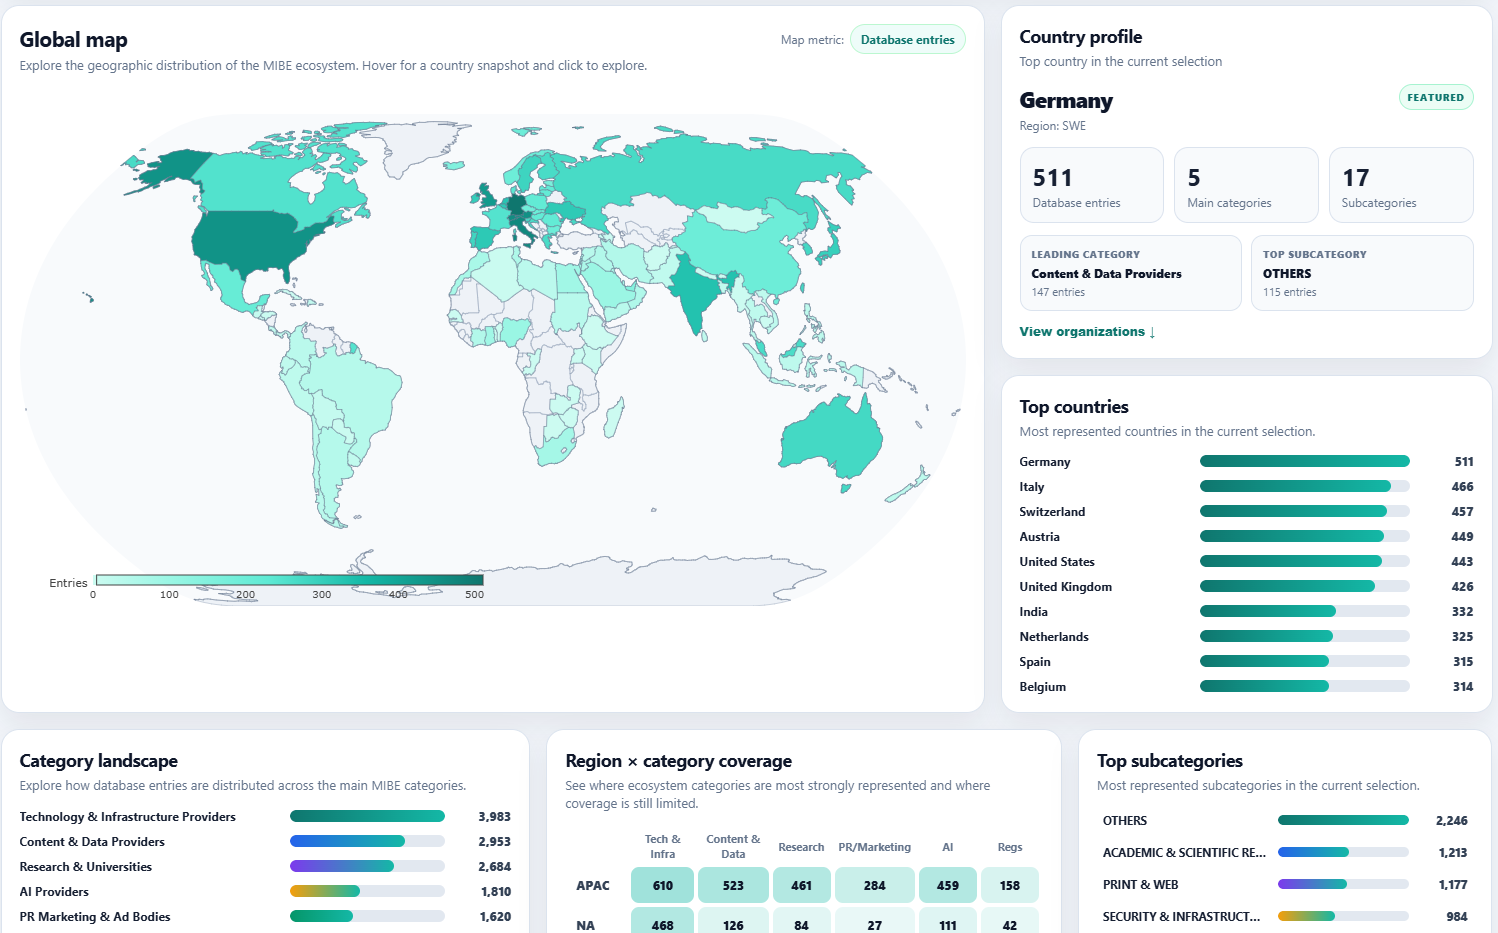Select NA PR/Marketing cell 27

click(x=875, y=921)
